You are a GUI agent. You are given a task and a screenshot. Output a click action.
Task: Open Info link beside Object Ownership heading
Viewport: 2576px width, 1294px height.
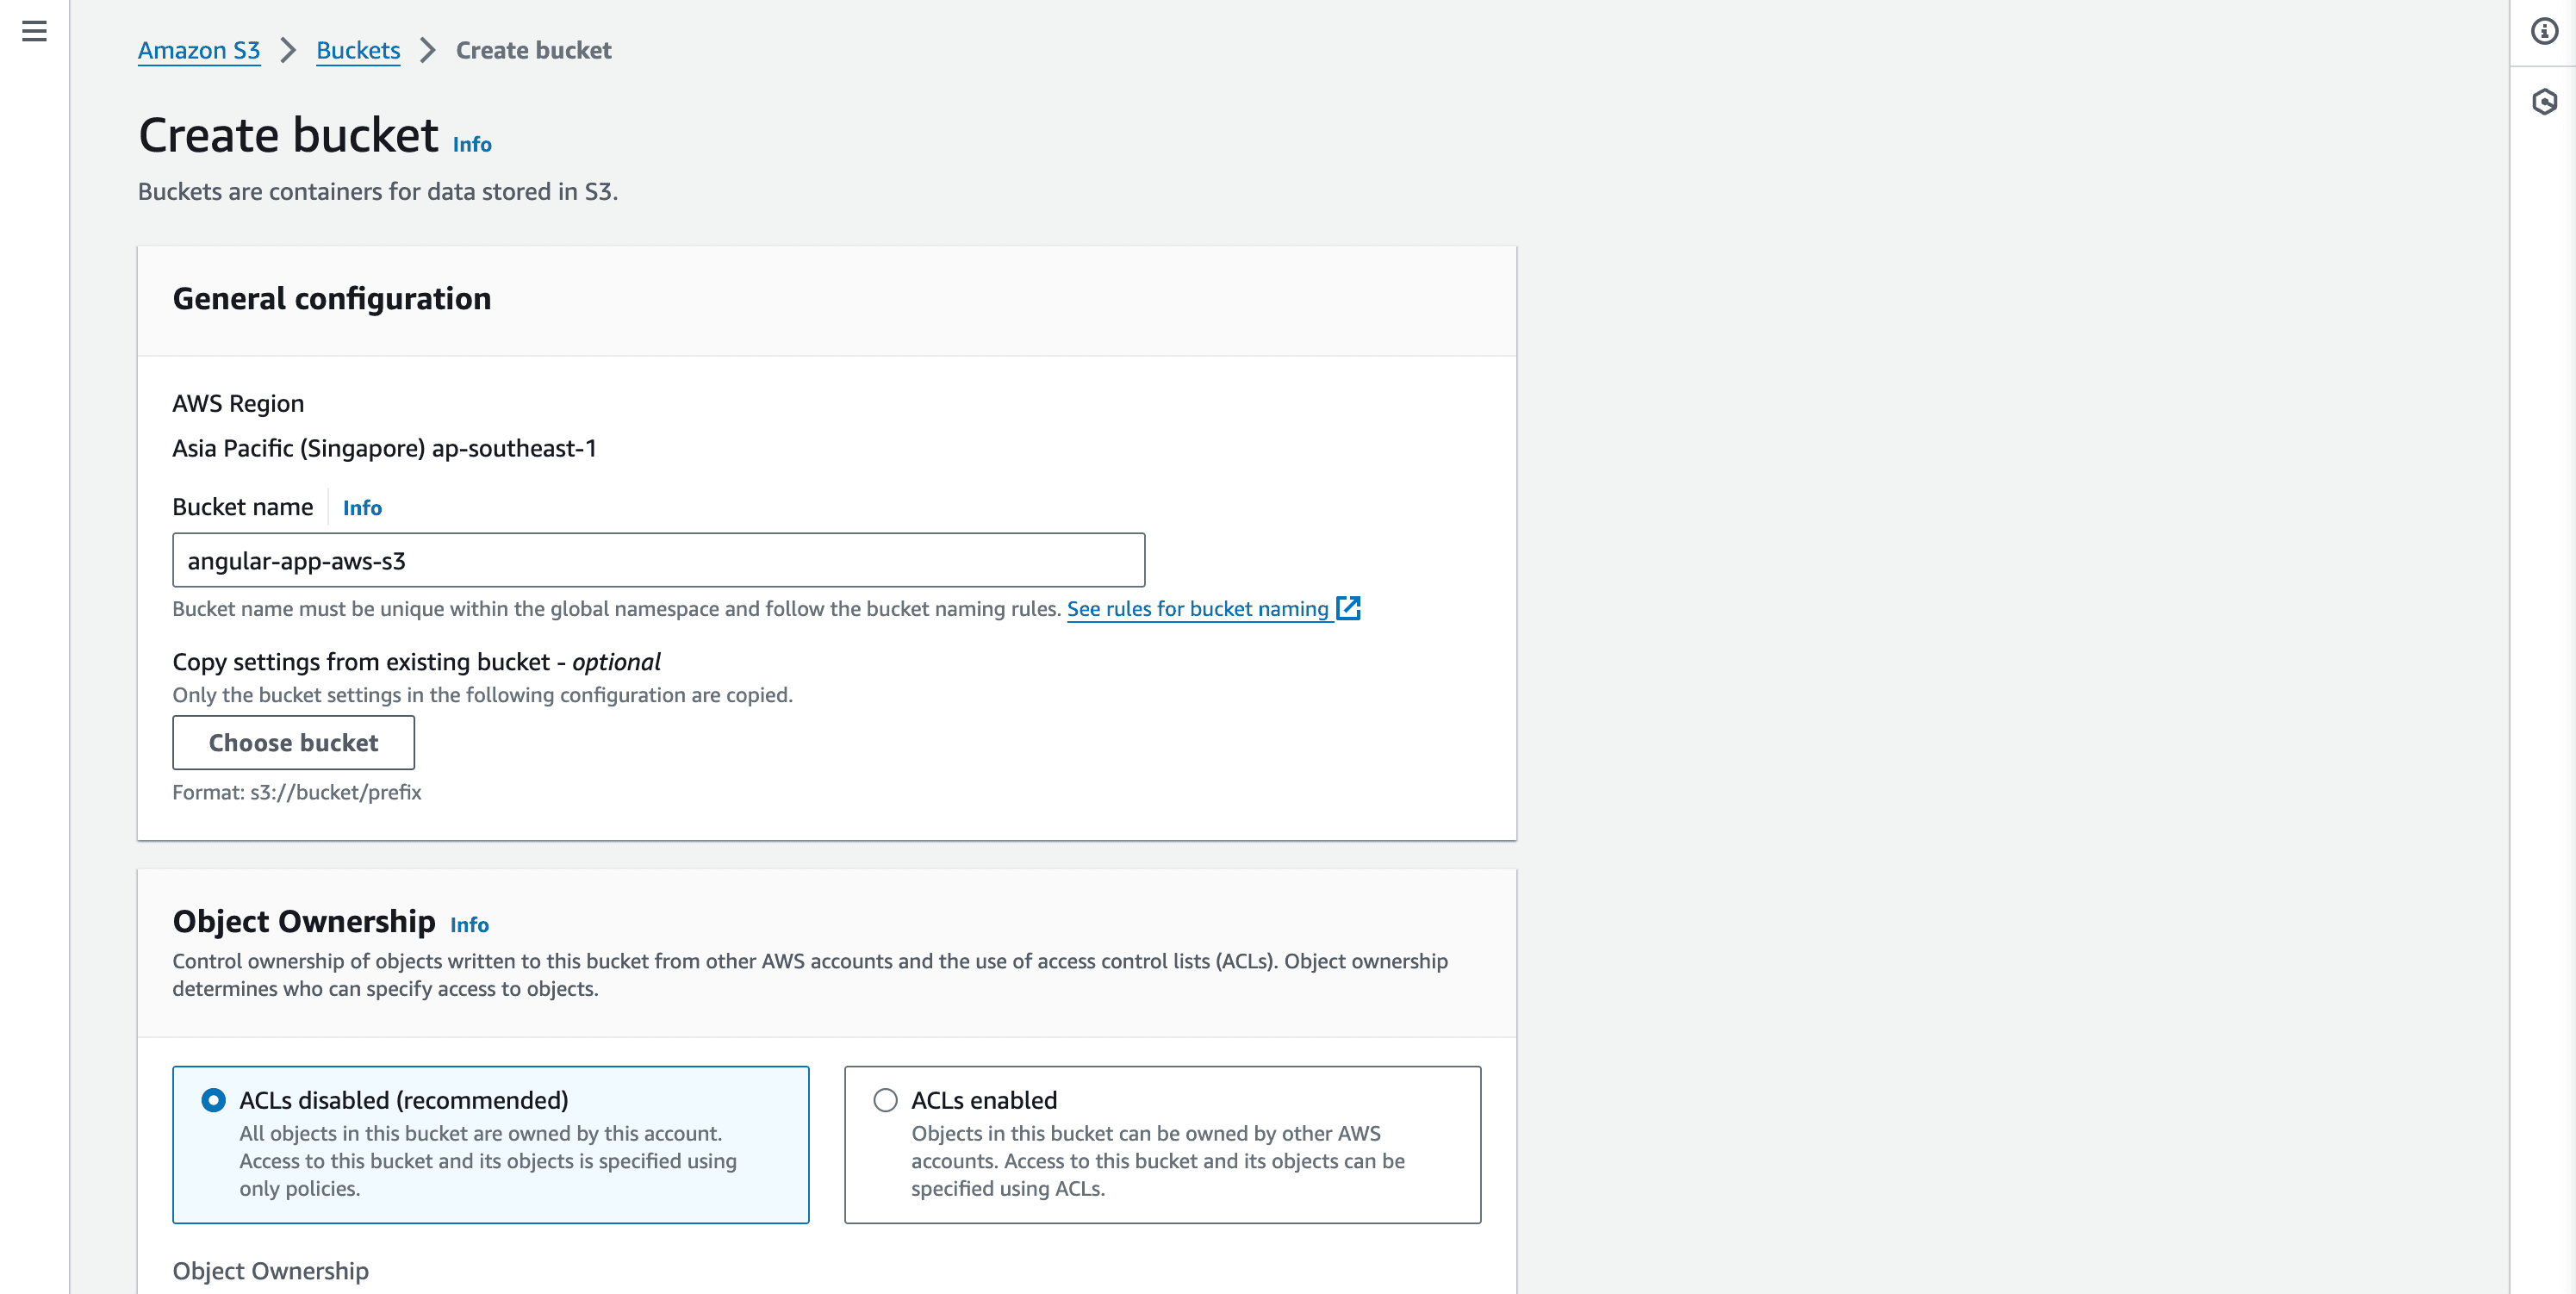pyautogui.click(x=469, y=924)
